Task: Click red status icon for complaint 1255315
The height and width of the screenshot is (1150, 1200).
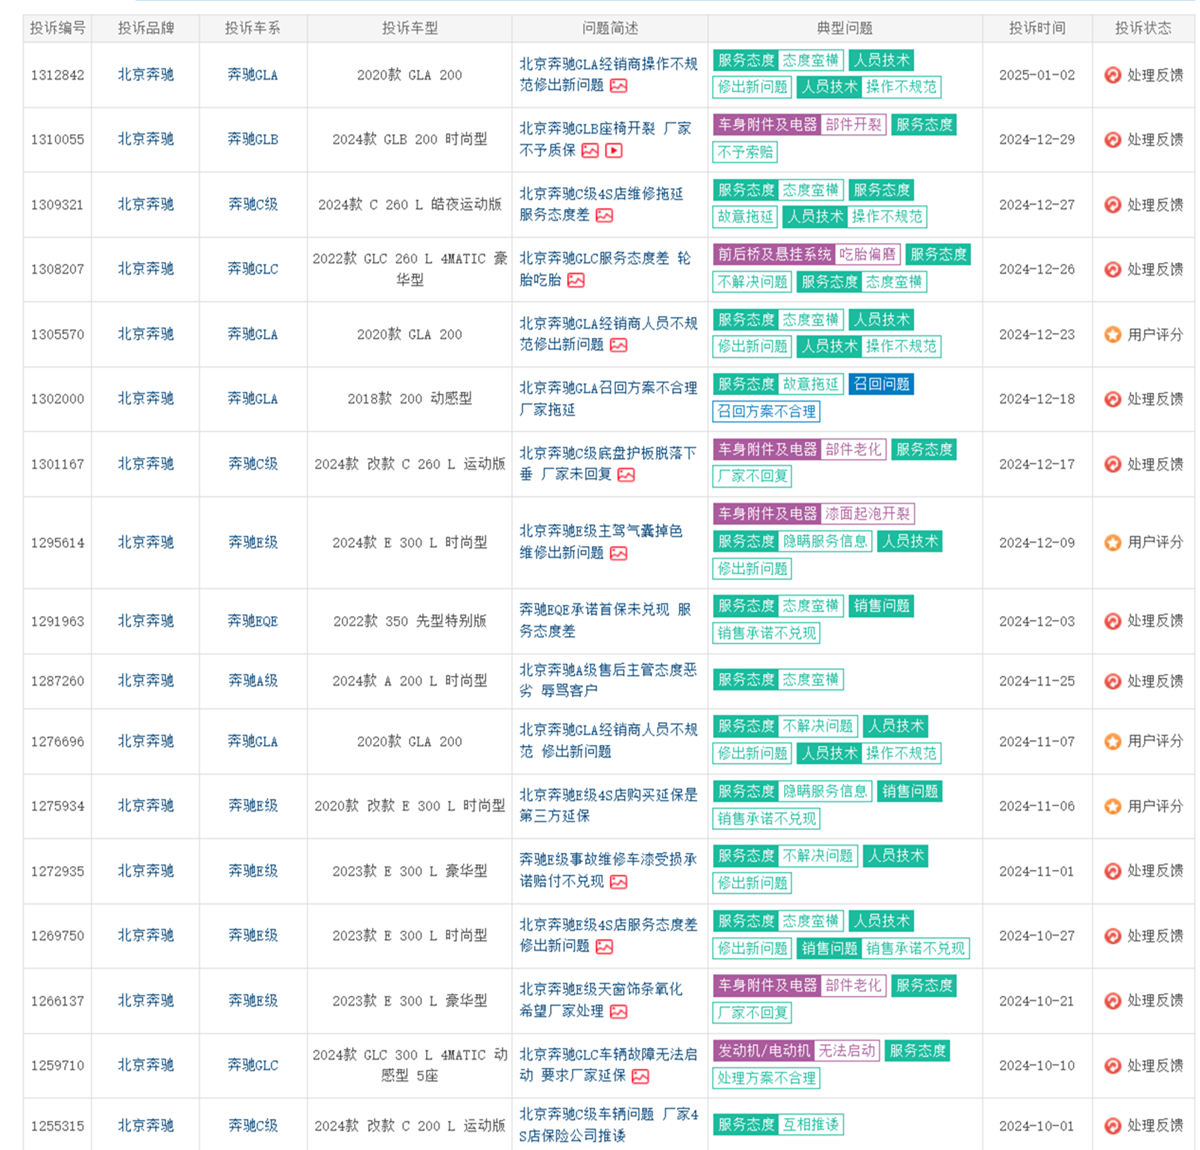Action: tap(1112, 1126)
